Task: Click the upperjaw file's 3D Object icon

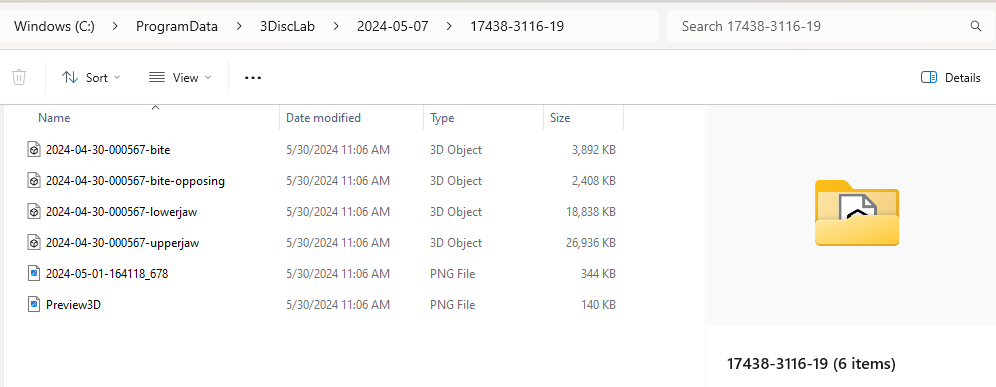Action: [34, 243]
